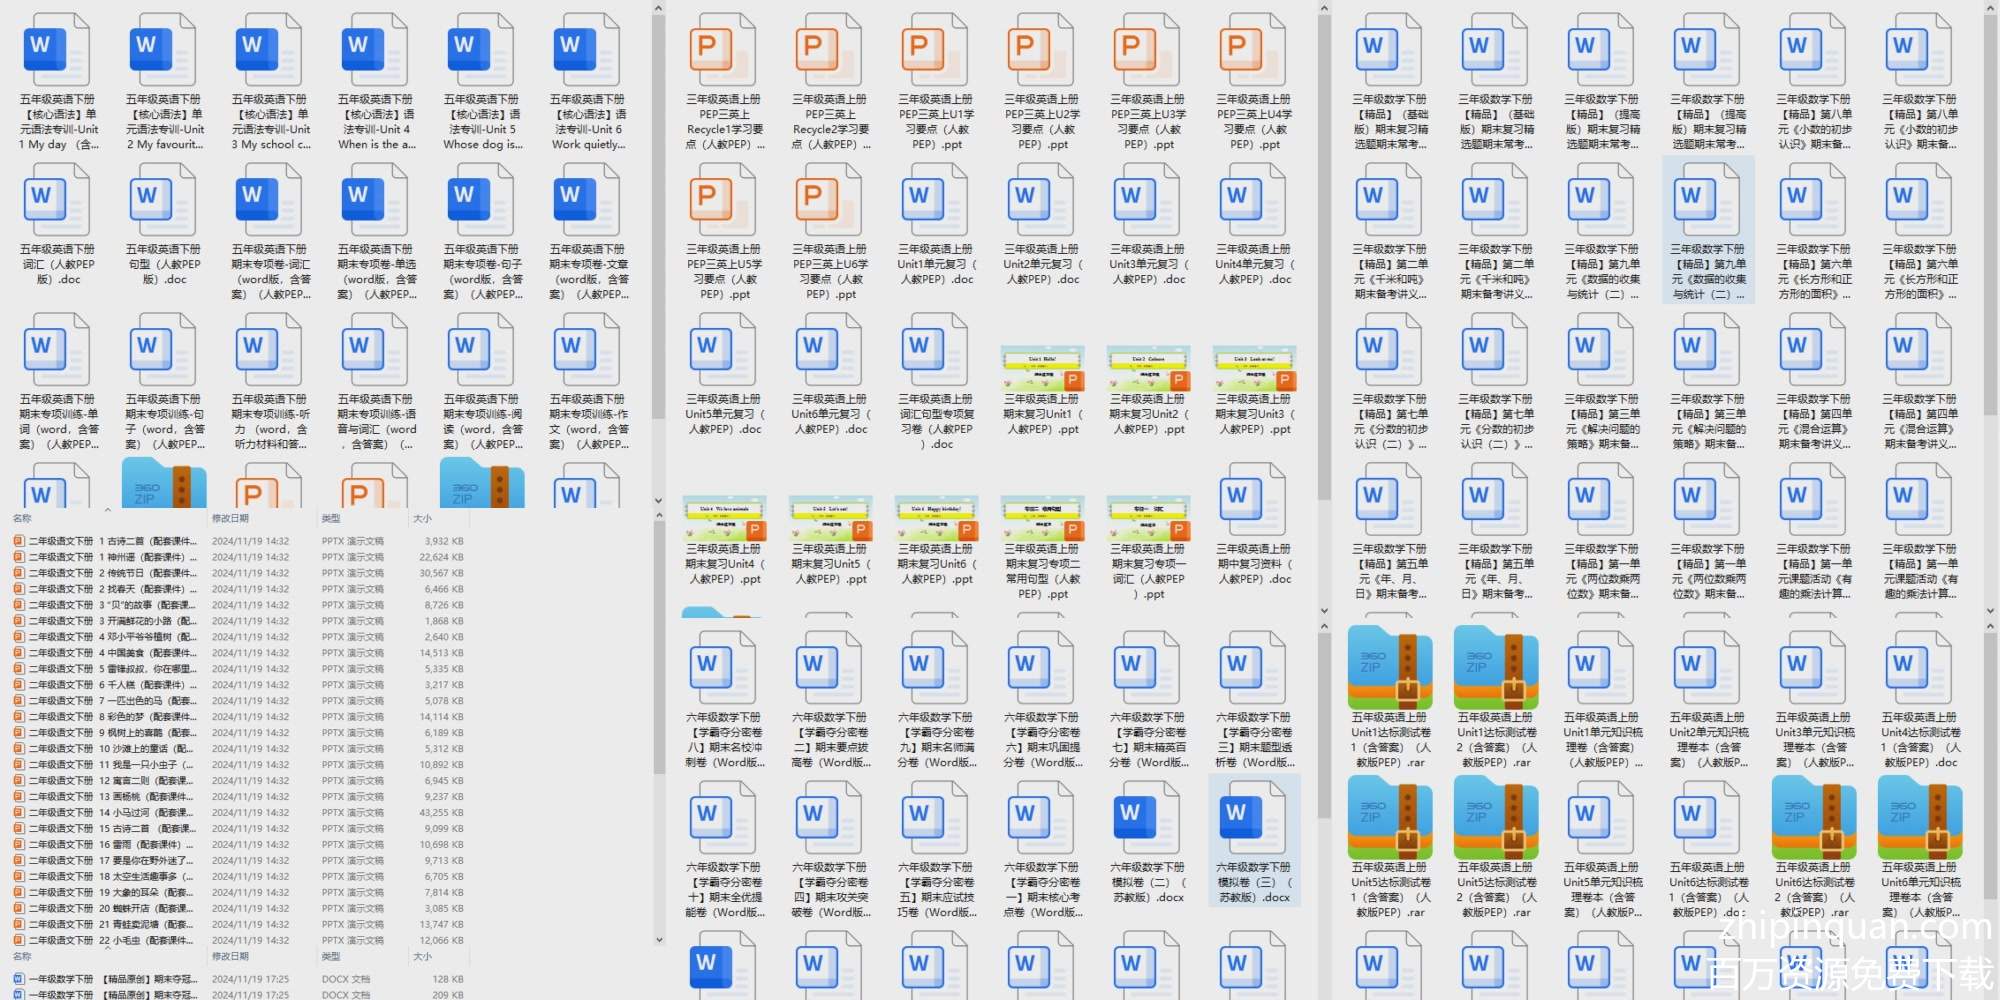This screenshot has height=1000, width=2000.
Task: Select 五年级英语下册 期末专项卷-文章 document
Action: pyautogui.click(x=588, y=231)
